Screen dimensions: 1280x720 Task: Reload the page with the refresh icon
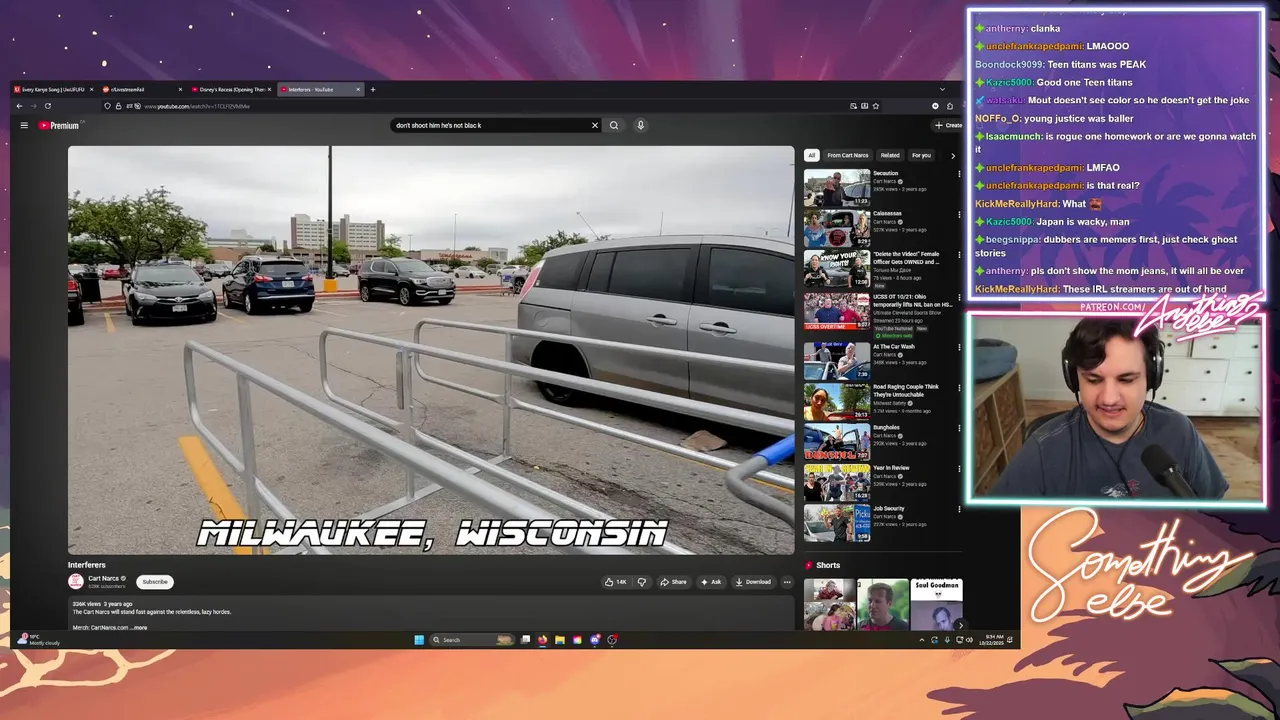click(x=47, y=106)
